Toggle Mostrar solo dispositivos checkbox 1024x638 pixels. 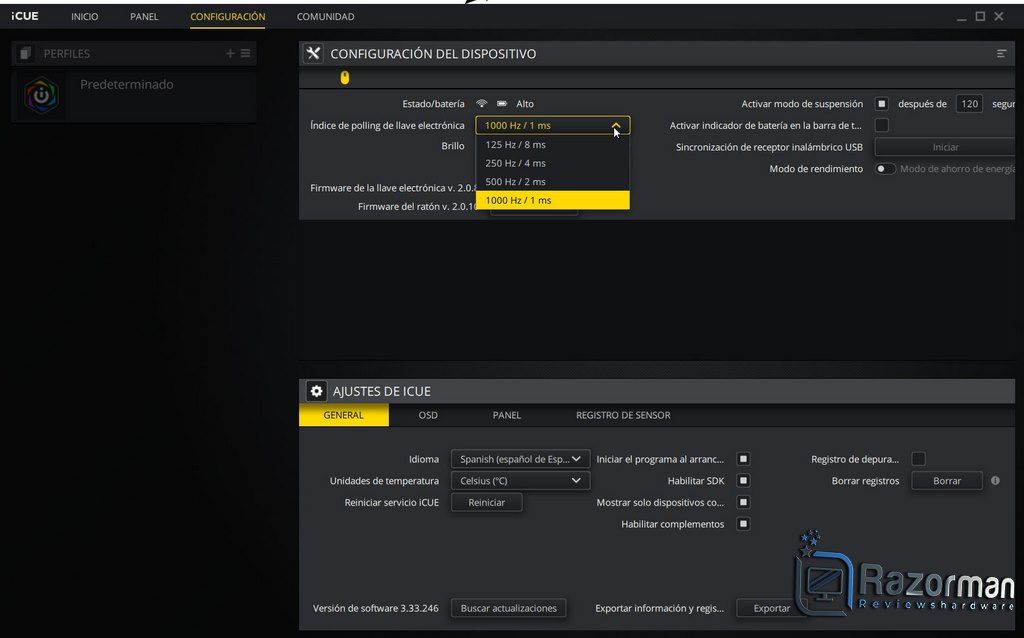pyautogui.click(x=743, y=502)
